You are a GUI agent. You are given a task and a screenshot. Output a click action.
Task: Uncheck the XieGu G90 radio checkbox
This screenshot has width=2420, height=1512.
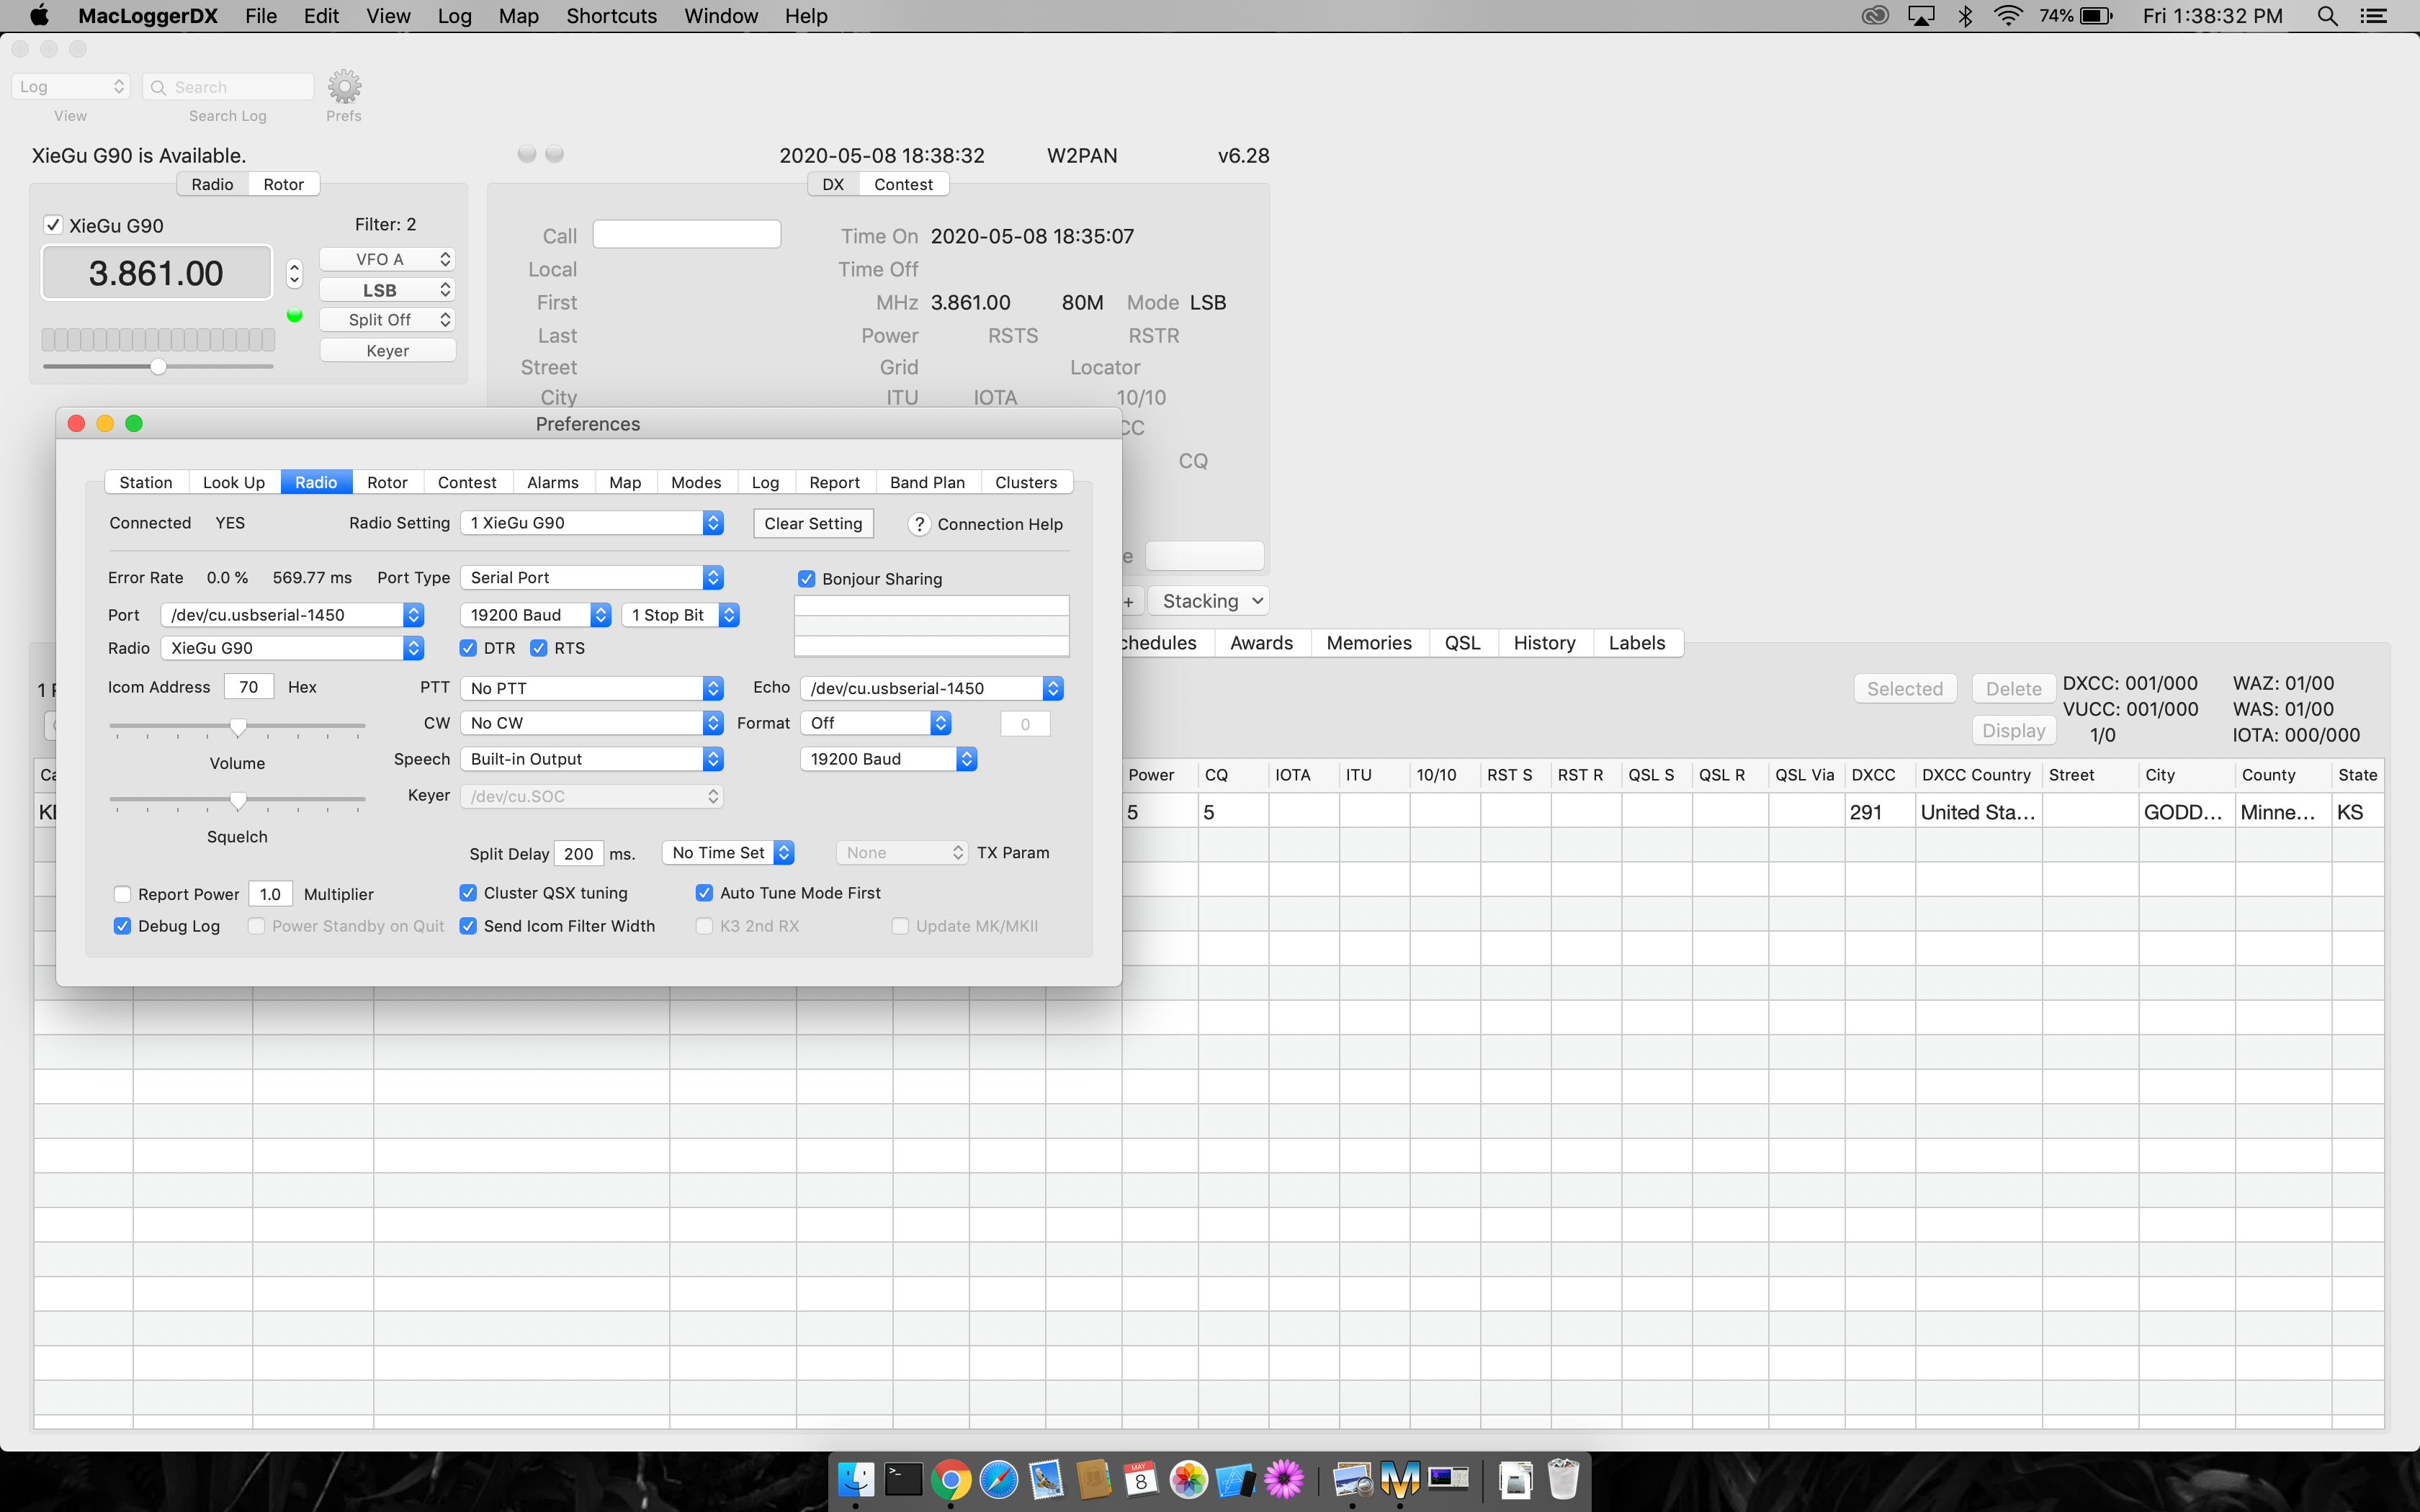tap(53, 225)
